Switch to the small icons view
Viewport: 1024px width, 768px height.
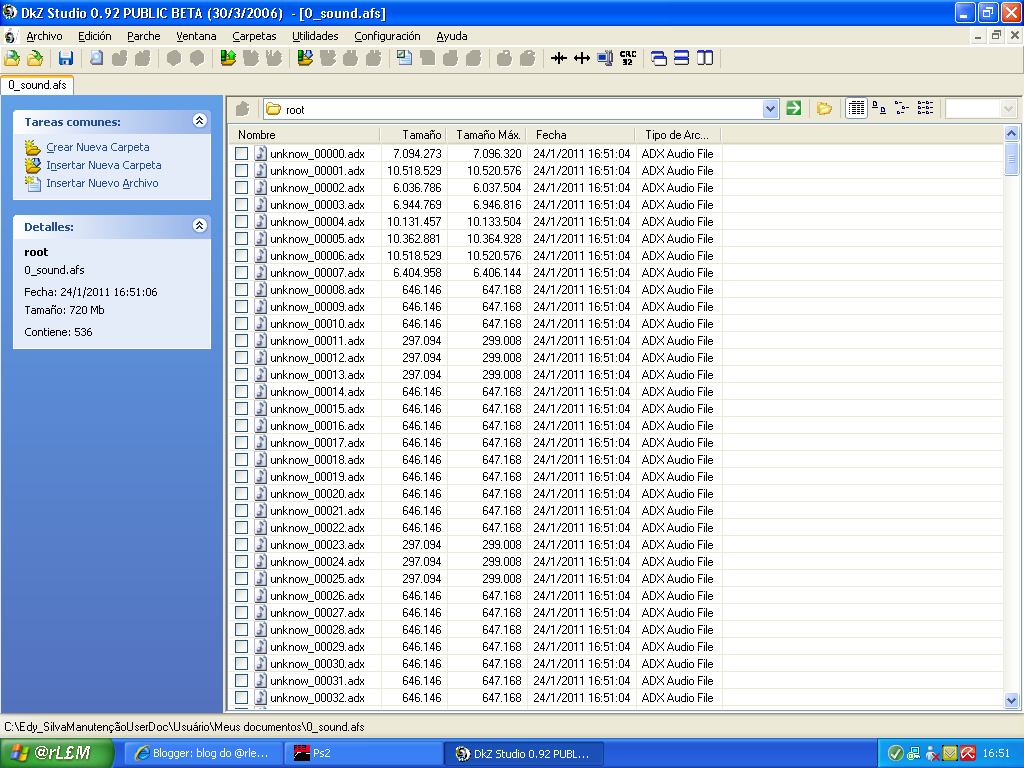click(x=902, y=108)
